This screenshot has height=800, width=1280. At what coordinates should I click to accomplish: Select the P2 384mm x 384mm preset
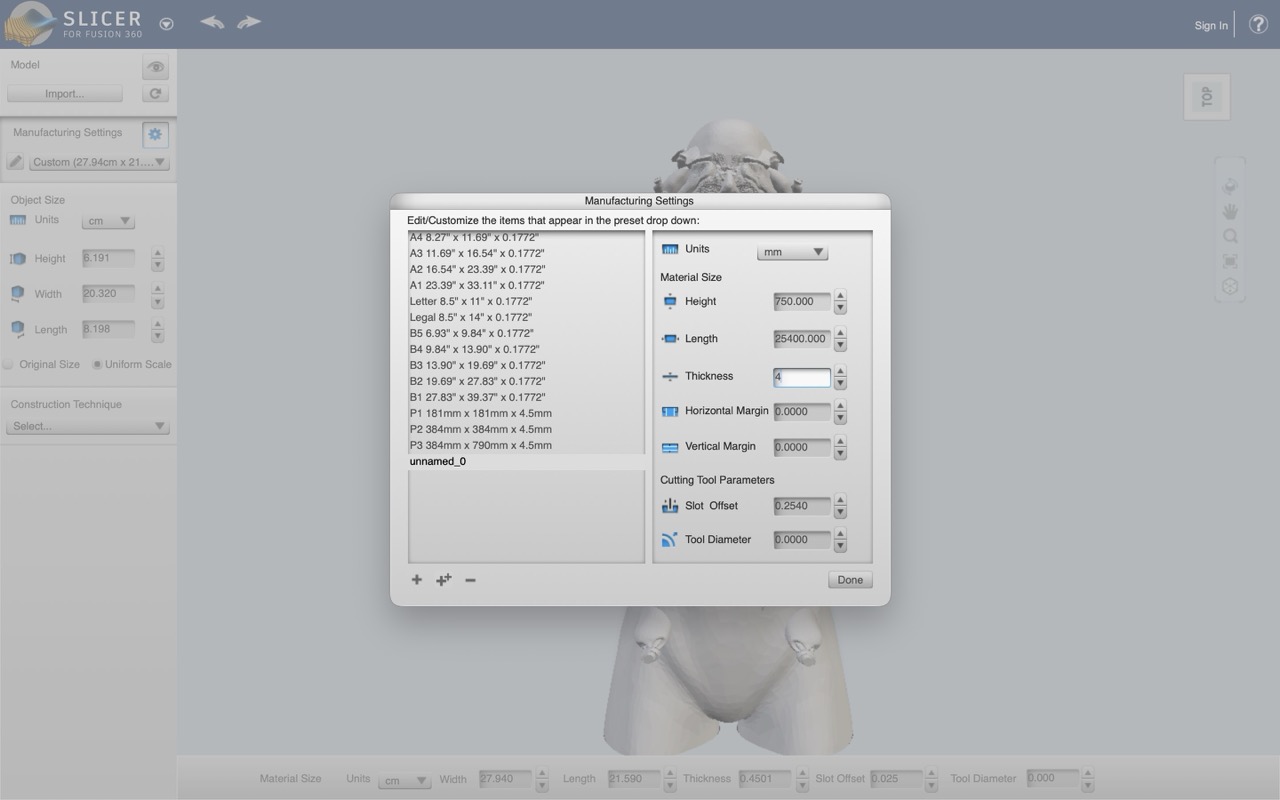[x=481, y=429]
